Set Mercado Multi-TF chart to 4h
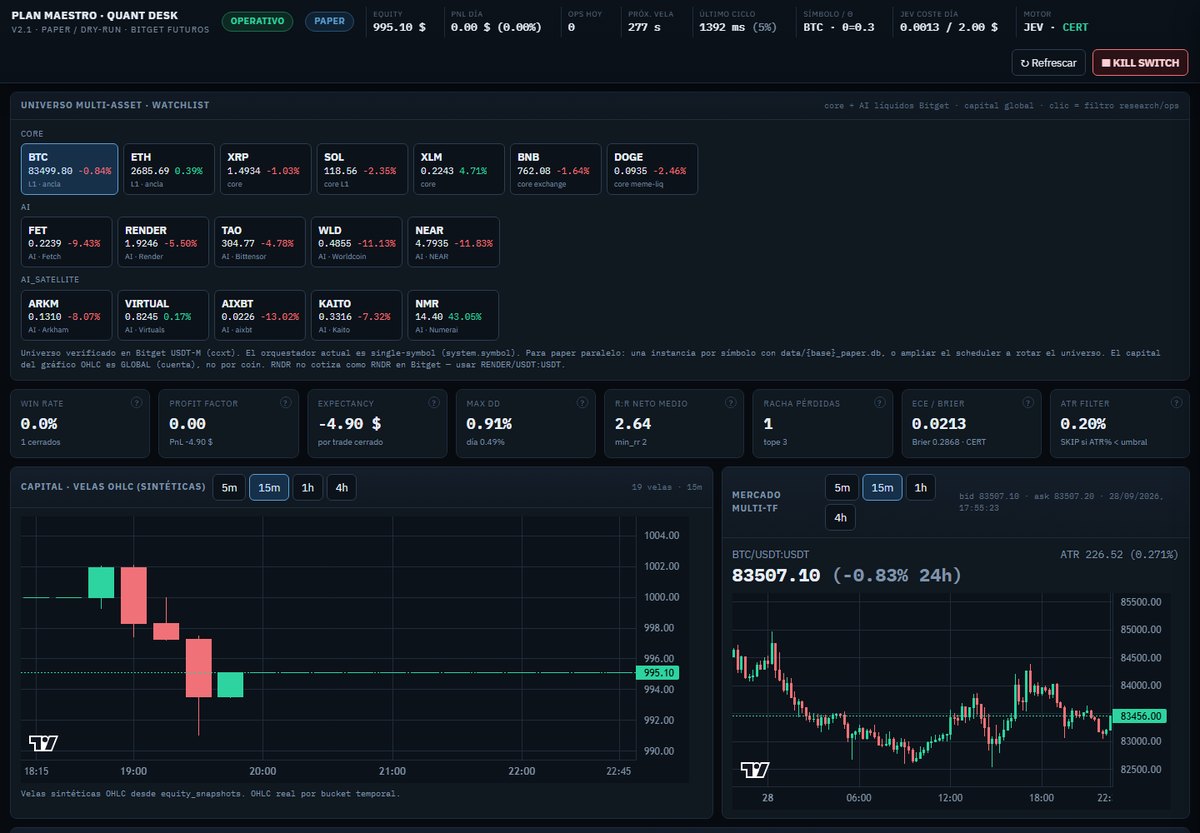The width and height of the screenshot is (1200, 833). point(840,517)
